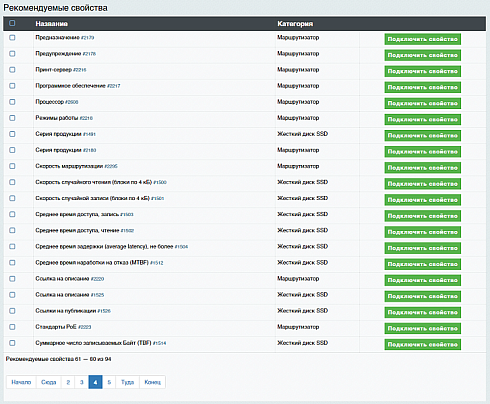
Task: Check the Принт-сервер row checkbox
Action: [x=12, y=70]
